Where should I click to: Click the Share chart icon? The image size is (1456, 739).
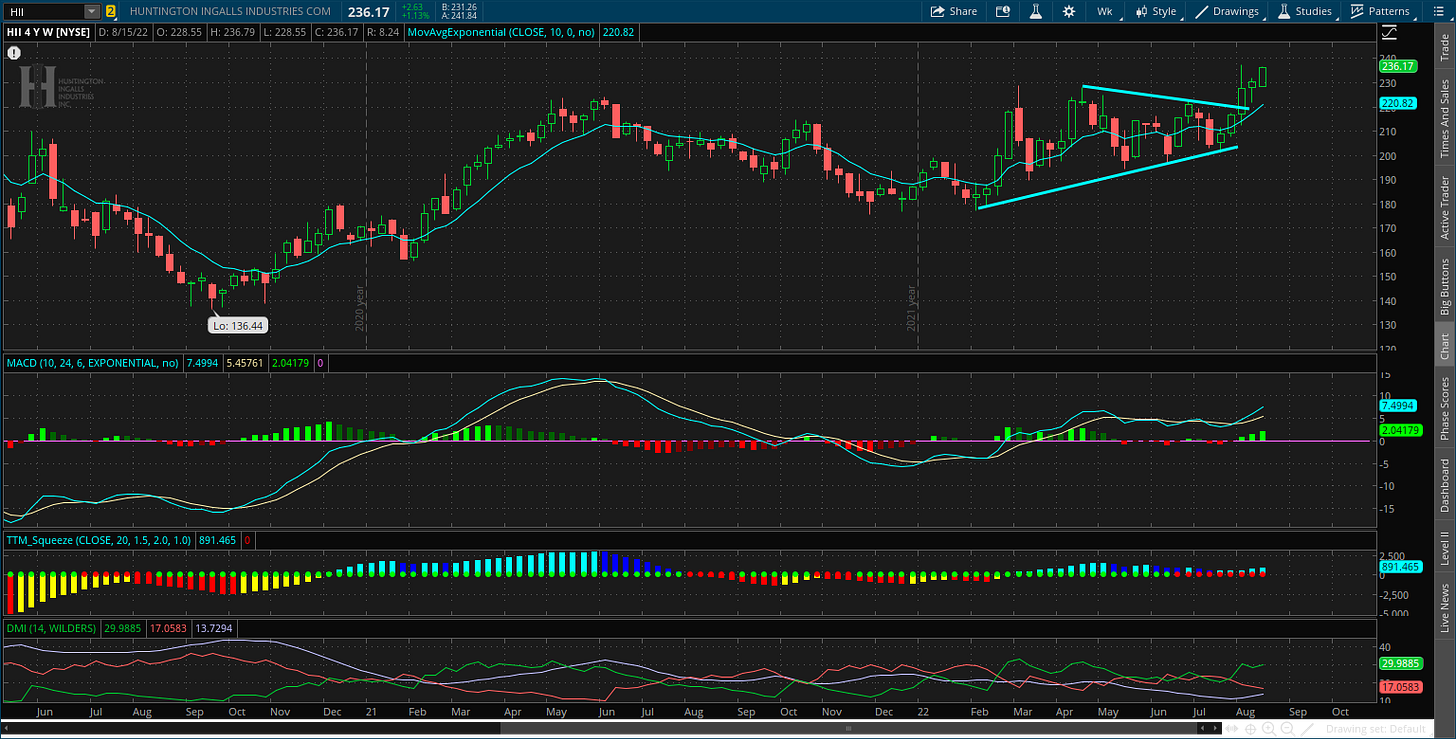[x=937, y=11]
